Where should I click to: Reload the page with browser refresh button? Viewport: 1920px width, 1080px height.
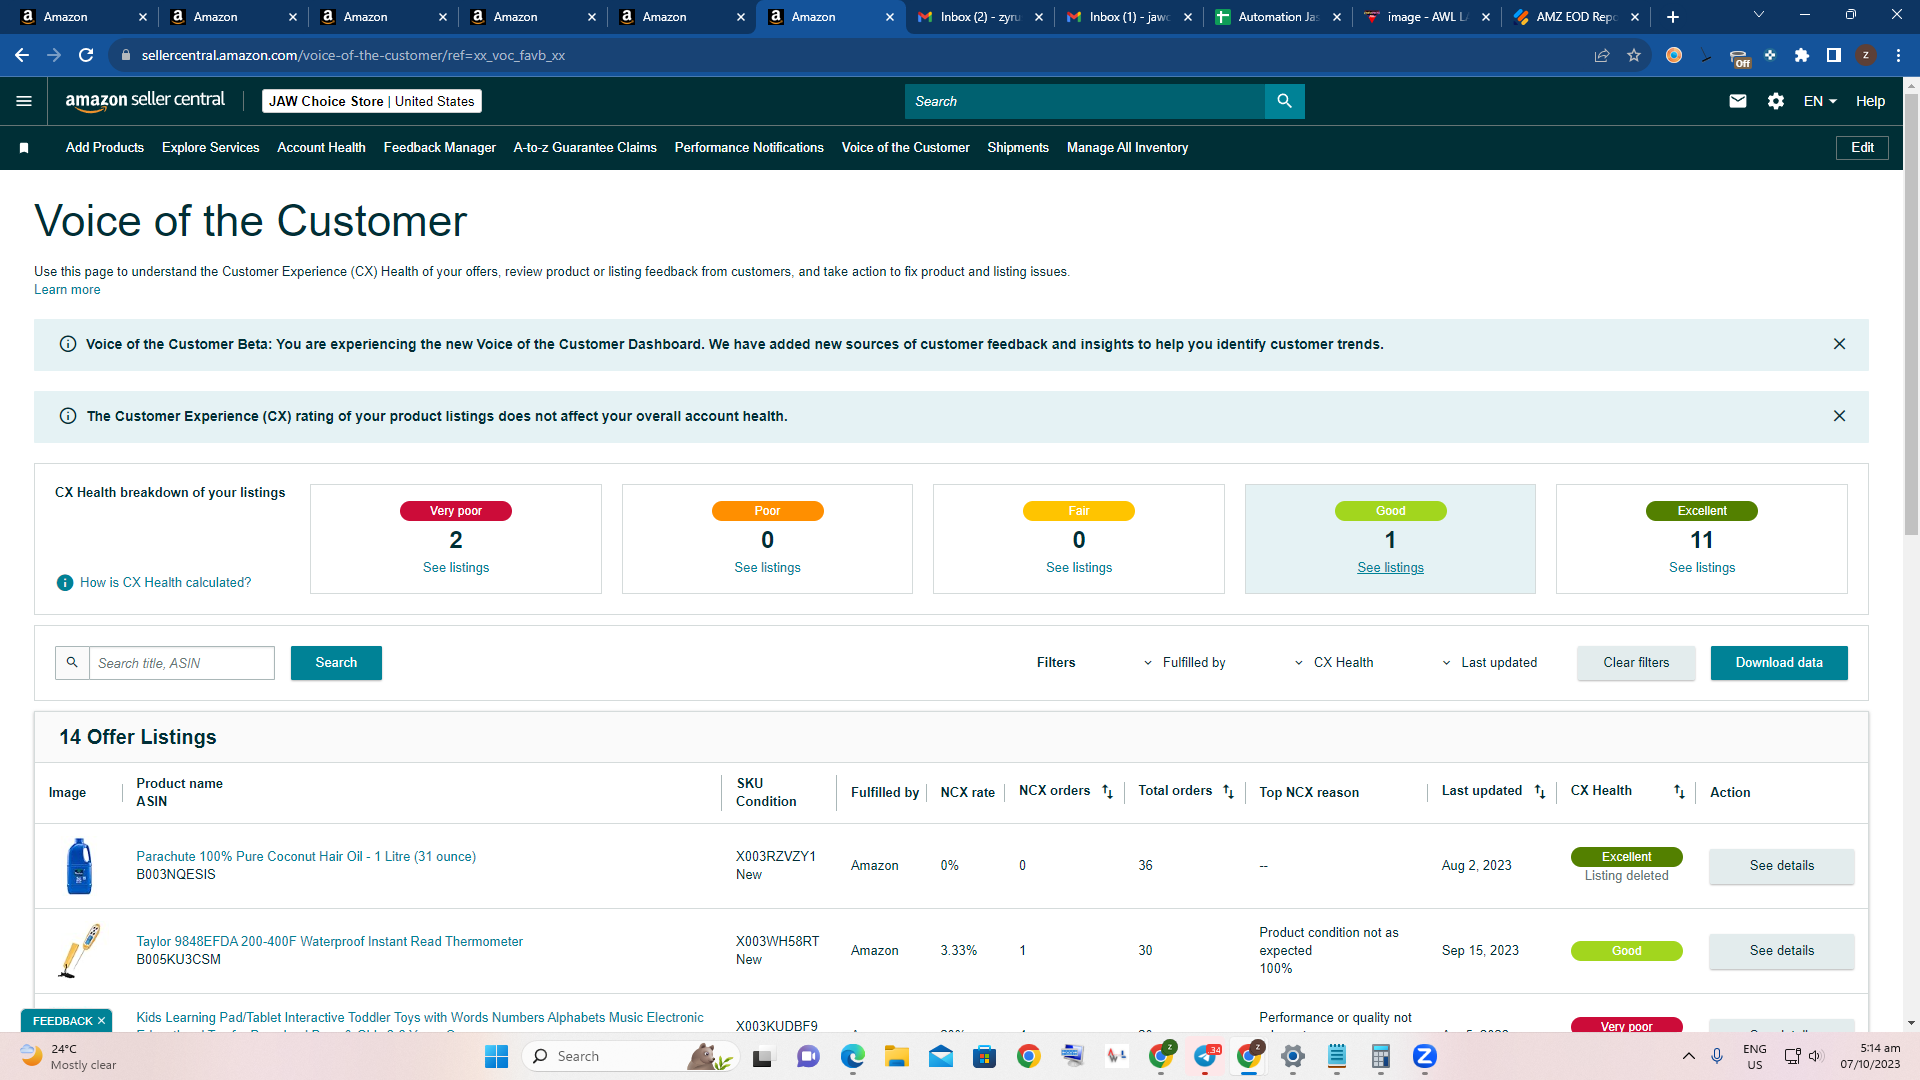pyautogui.click(x=86, y=55)
